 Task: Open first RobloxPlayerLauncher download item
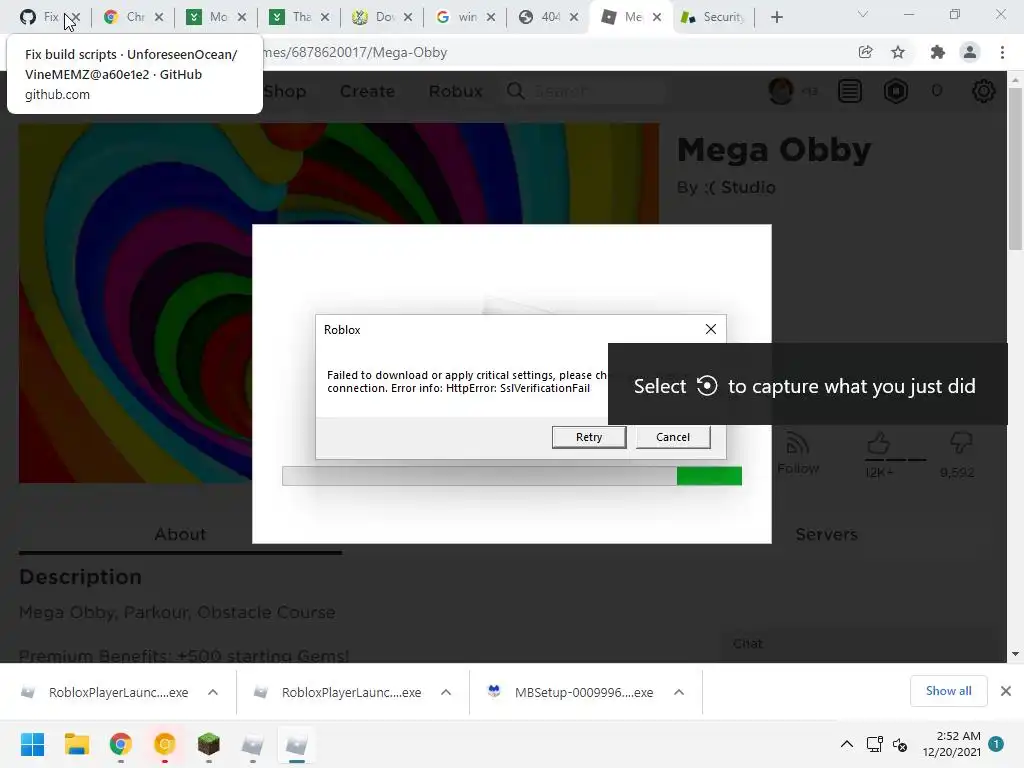click(106, 692)
